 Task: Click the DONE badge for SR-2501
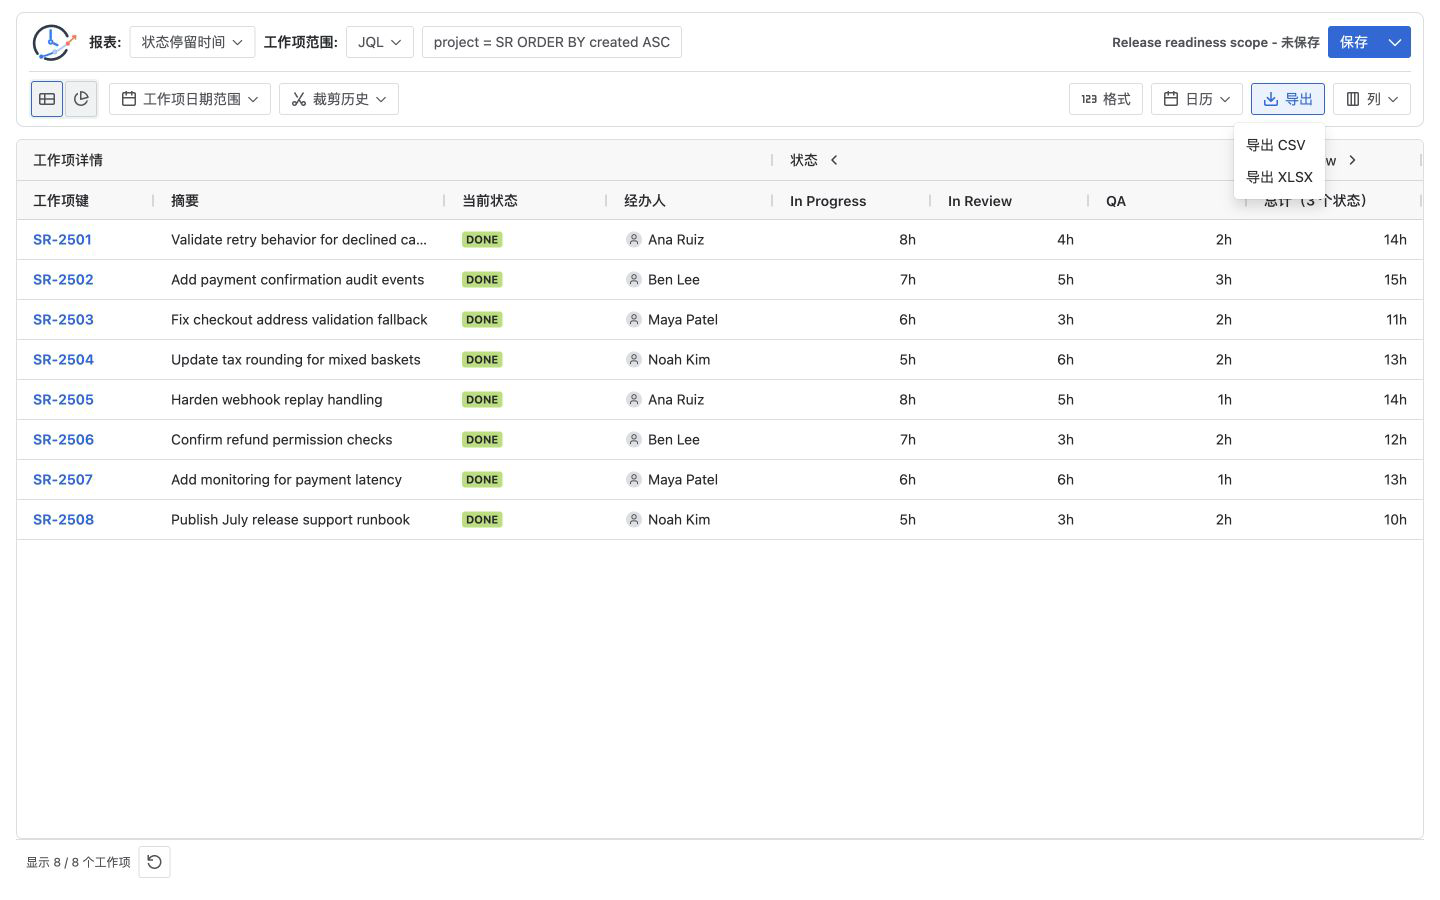(x=482, y=240)
